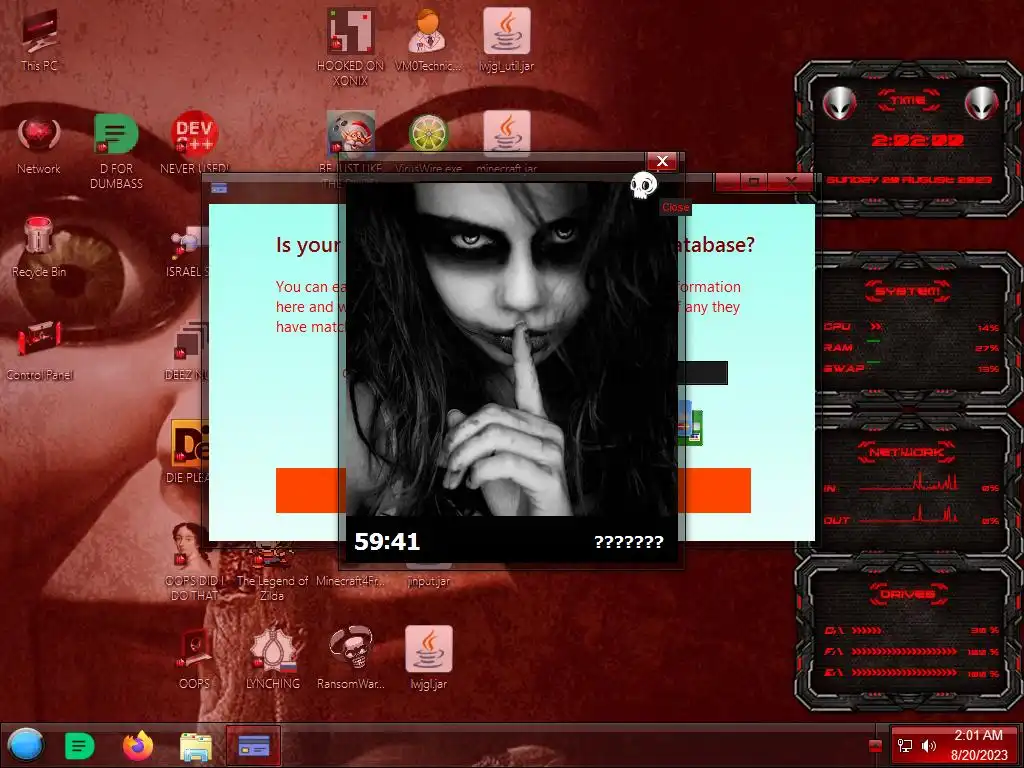The height and width of the screenshot is (768, 1024).
Task: Close the scary image popup with X
Action: 662,161
